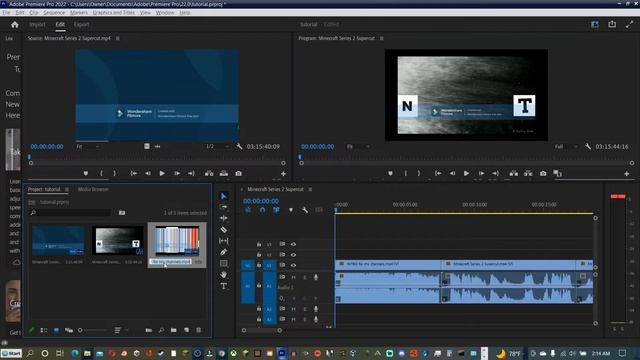Open the File menu
Viewport: 640px width, 360px height.
click(6, 13)
